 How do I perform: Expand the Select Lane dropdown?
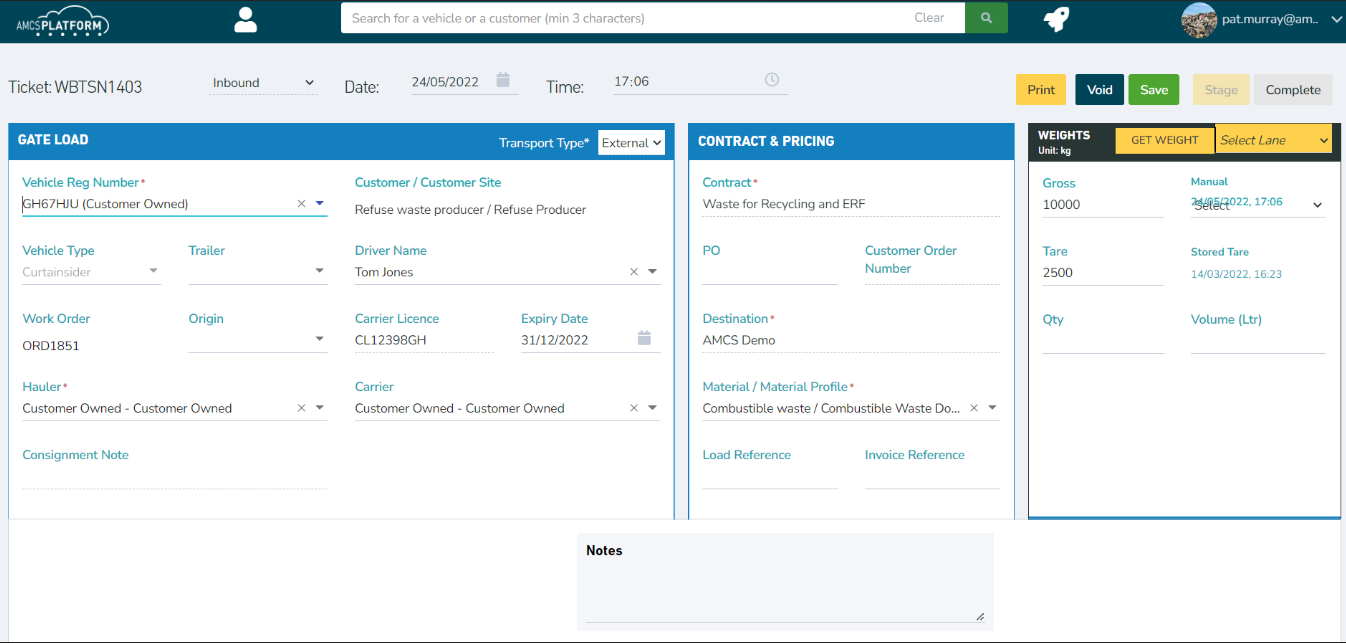point(1272,140)
